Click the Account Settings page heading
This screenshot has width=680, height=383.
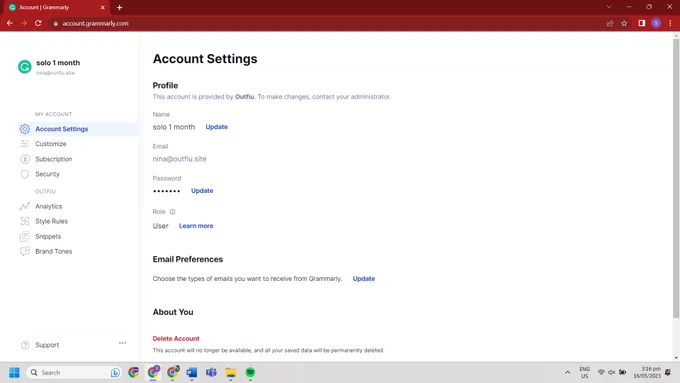coord(205,59)
